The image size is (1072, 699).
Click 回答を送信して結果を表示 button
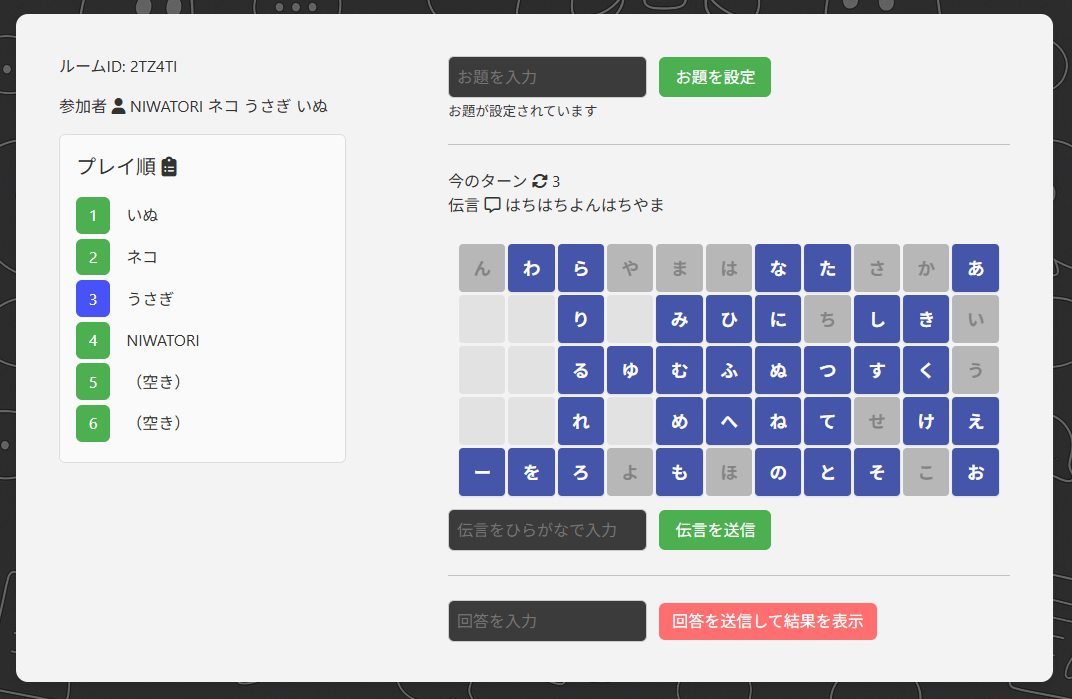click(x=767, y=621)
